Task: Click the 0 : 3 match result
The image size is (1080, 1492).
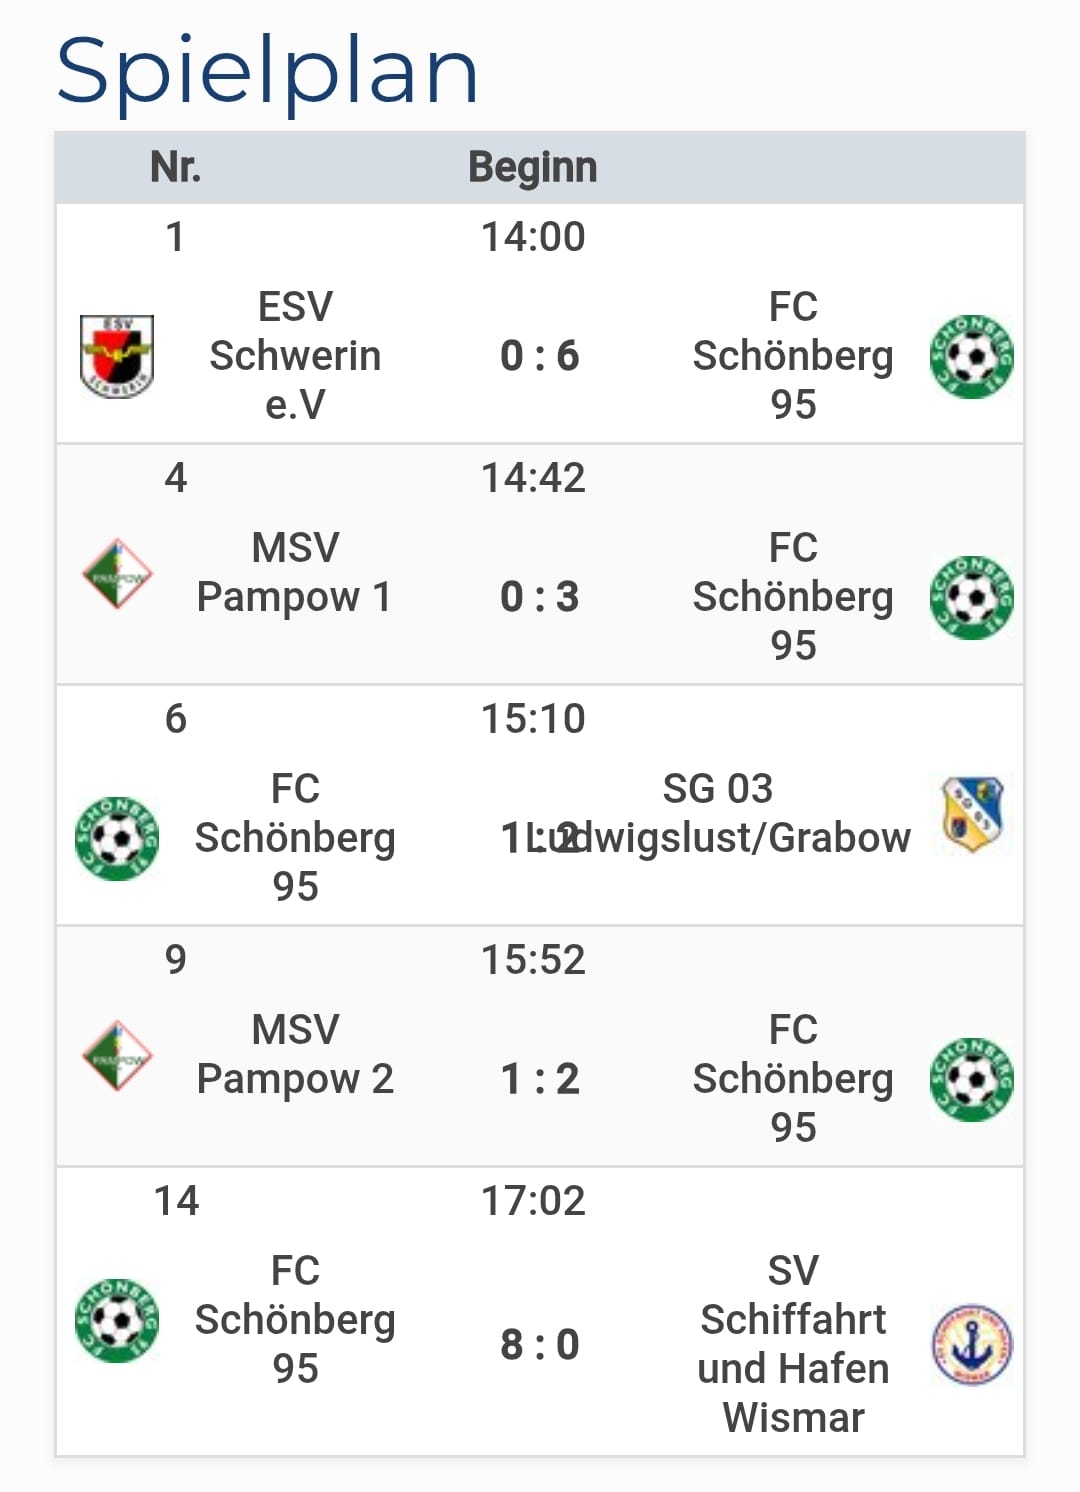Action: click(x=539, y=597)
